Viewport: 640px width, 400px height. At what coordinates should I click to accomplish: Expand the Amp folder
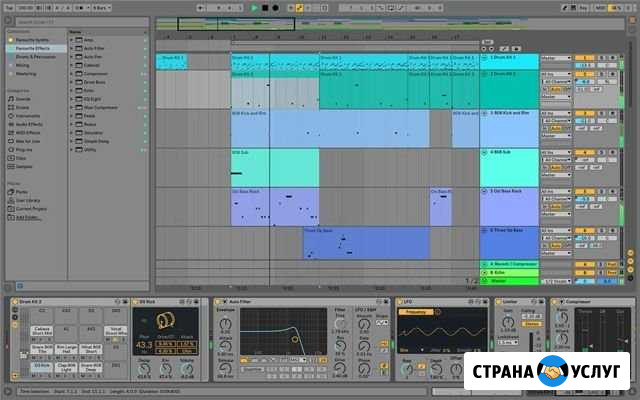(71, 40)
